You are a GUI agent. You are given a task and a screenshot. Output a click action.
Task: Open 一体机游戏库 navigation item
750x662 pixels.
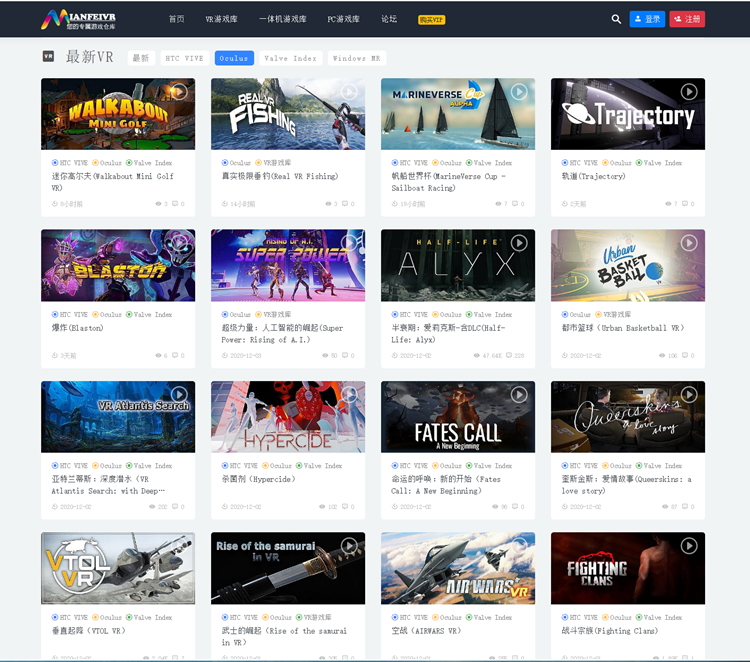[x=283, y=19]
